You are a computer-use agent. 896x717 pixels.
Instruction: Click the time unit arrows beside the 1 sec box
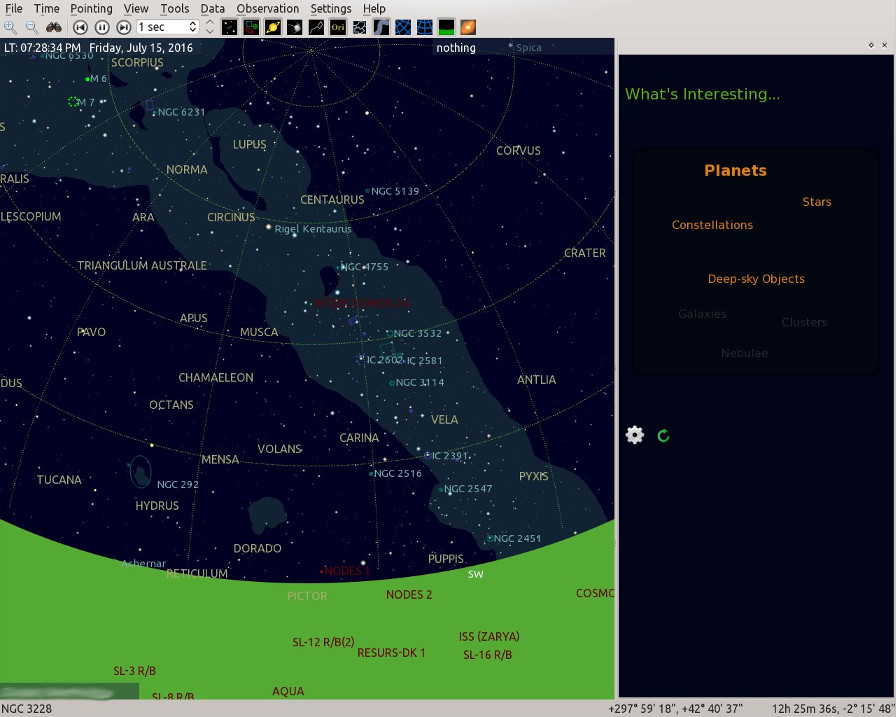click(x=209, y=27)
